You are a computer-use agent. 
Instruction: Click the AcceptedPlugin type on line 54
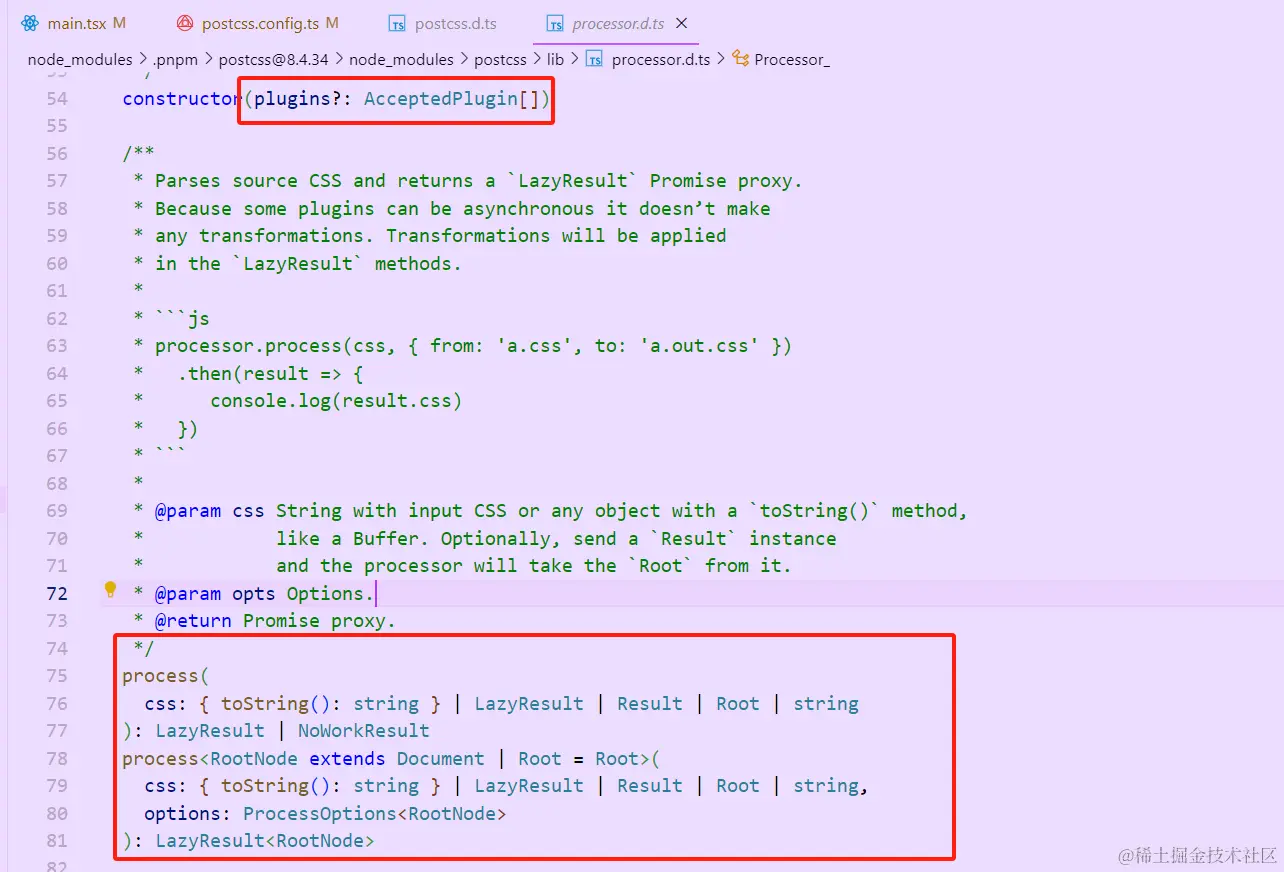pos(441,99)
